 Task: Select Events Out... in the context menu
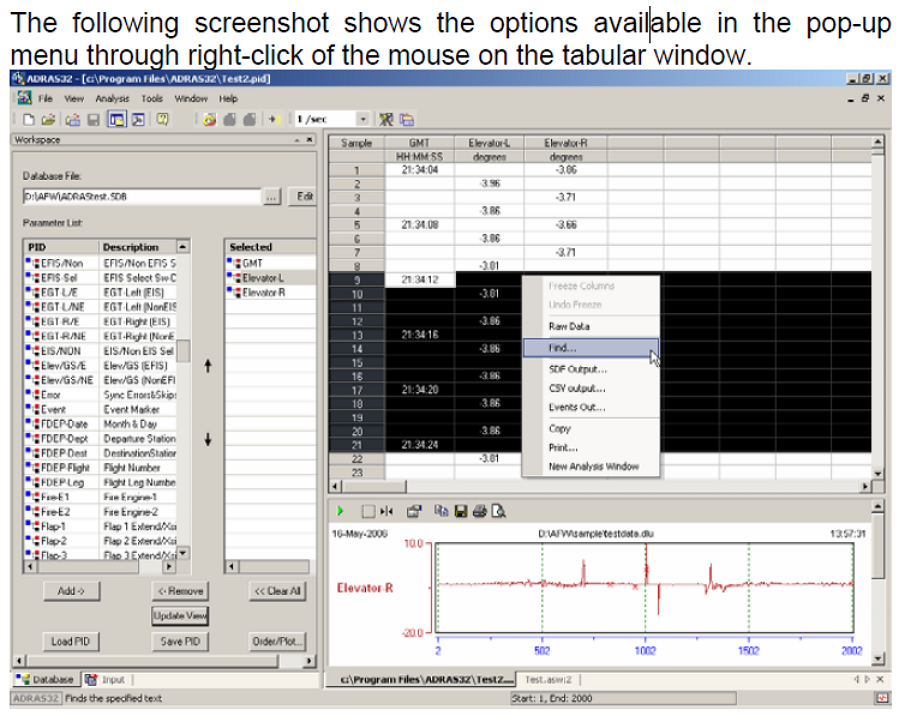pos(591,407)
